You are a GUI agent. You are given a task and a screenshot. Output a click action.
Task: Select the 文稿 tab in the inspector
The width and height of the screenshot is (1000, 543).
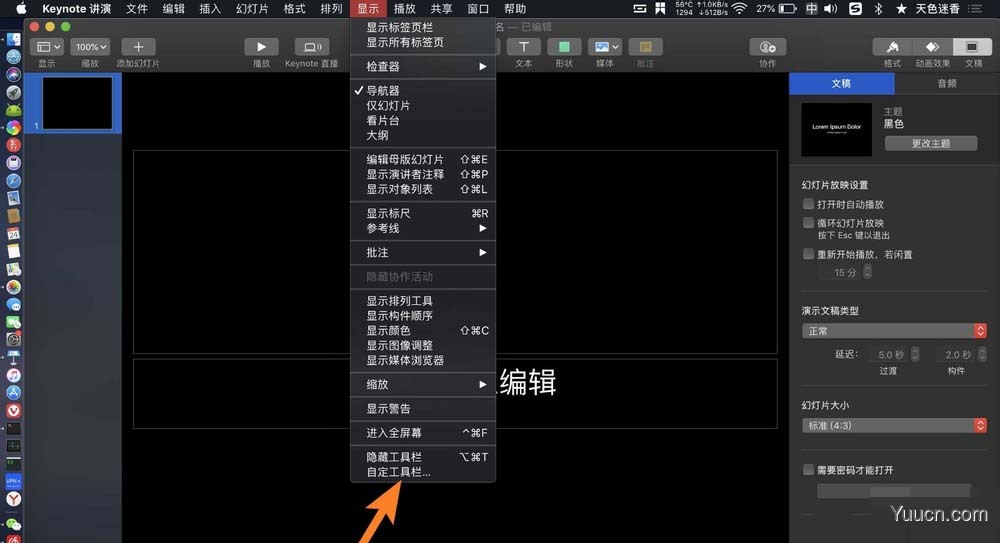coord(841,83)
